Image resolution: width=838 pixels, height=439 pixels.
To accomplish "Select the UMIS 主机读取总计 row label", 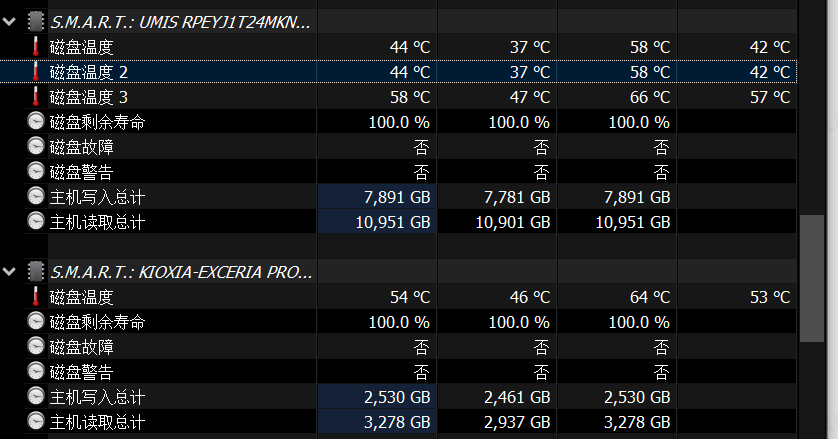I will pyautogui.click(x=98, y=222).
